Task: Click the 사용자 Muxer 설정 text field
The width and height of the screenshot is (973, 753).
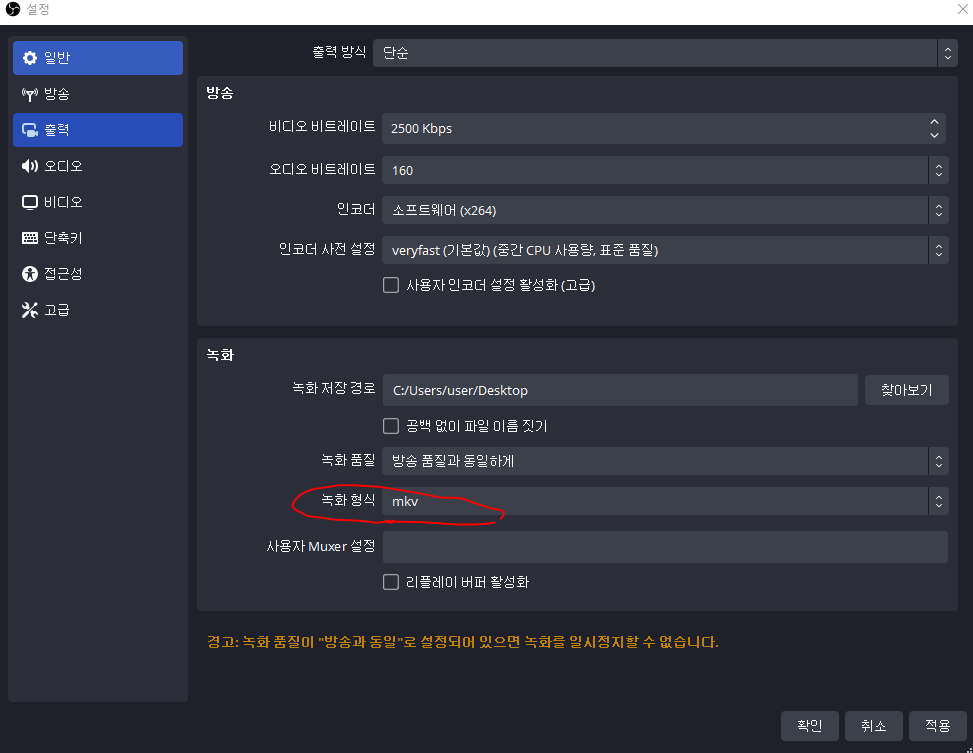Action: (665, 547)
